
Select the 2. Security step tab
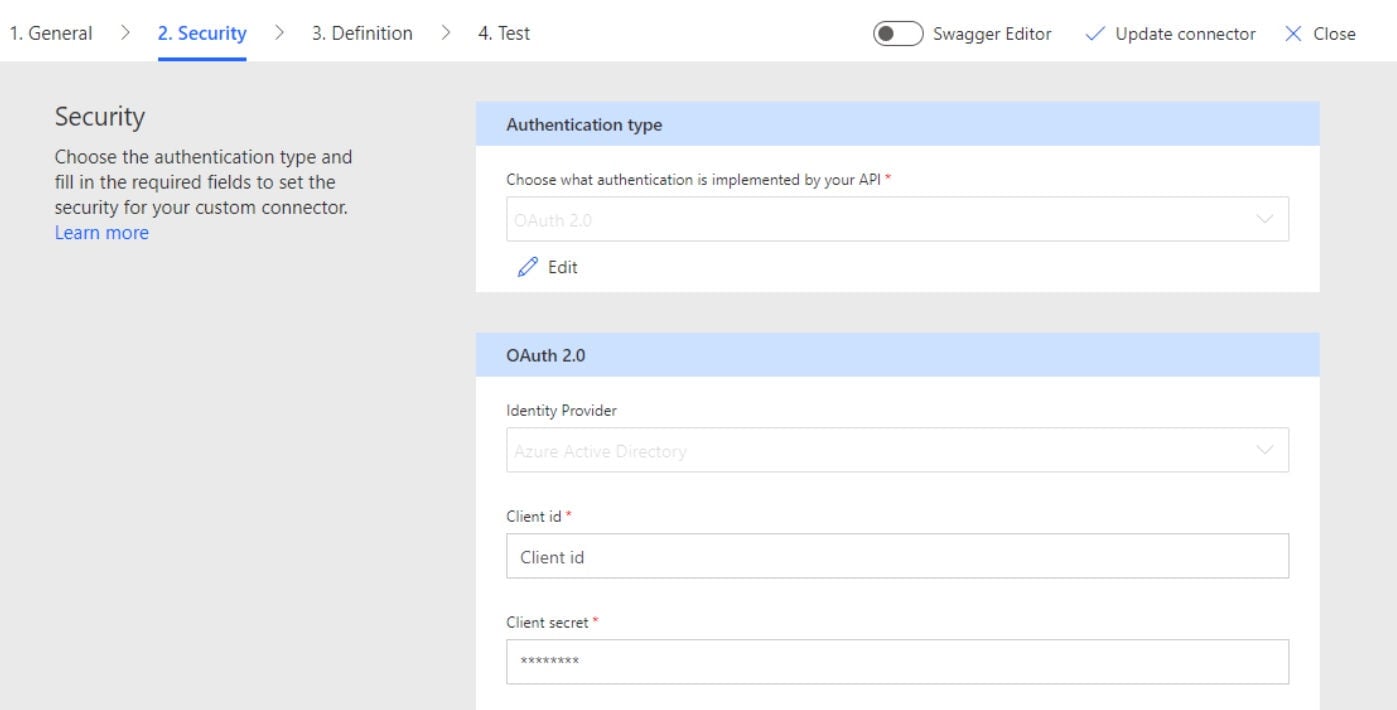pyautogui.click(x=202, y=33)
